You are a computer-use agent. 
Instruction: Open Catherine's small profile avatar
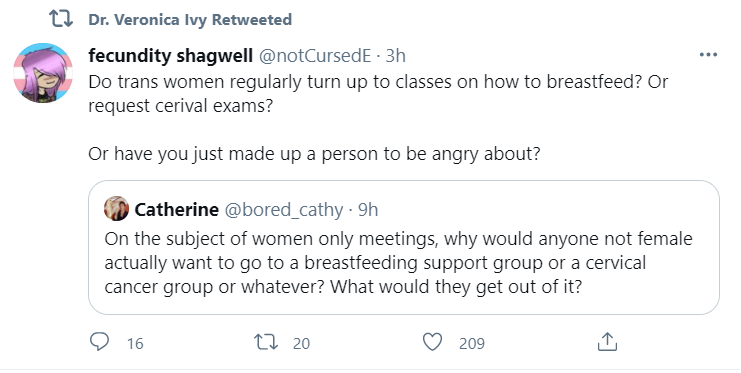tap(116, 209)
